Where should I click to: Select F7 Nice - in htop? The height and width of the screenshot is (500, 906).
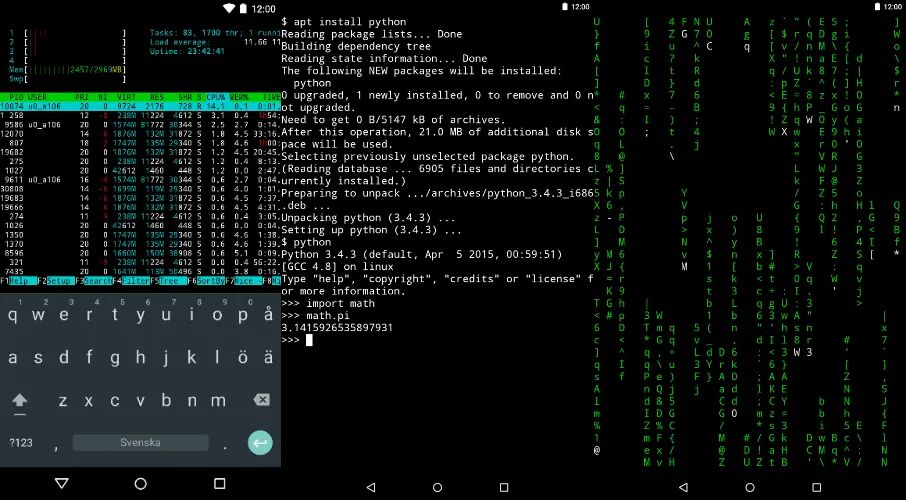(243, 281)
